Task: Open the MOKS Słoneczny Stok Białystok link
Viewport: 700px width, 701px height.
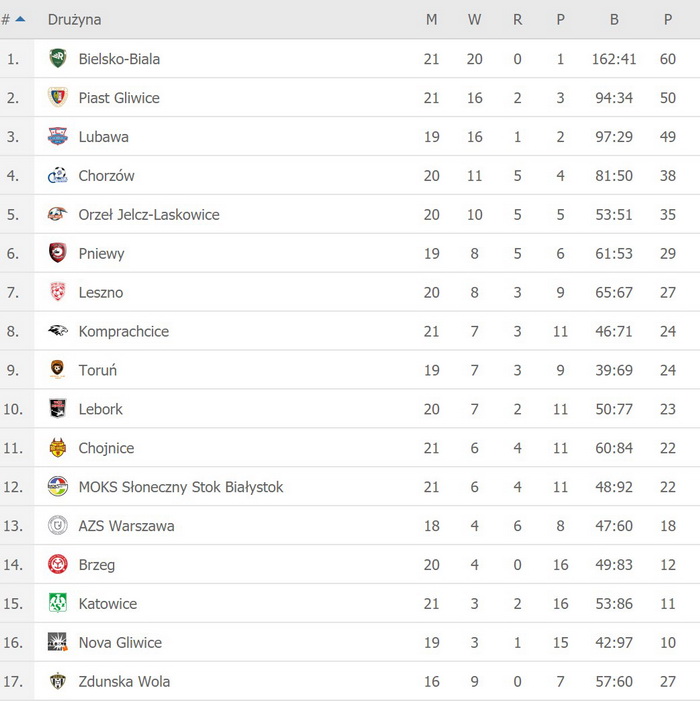Action: point(181,487)
